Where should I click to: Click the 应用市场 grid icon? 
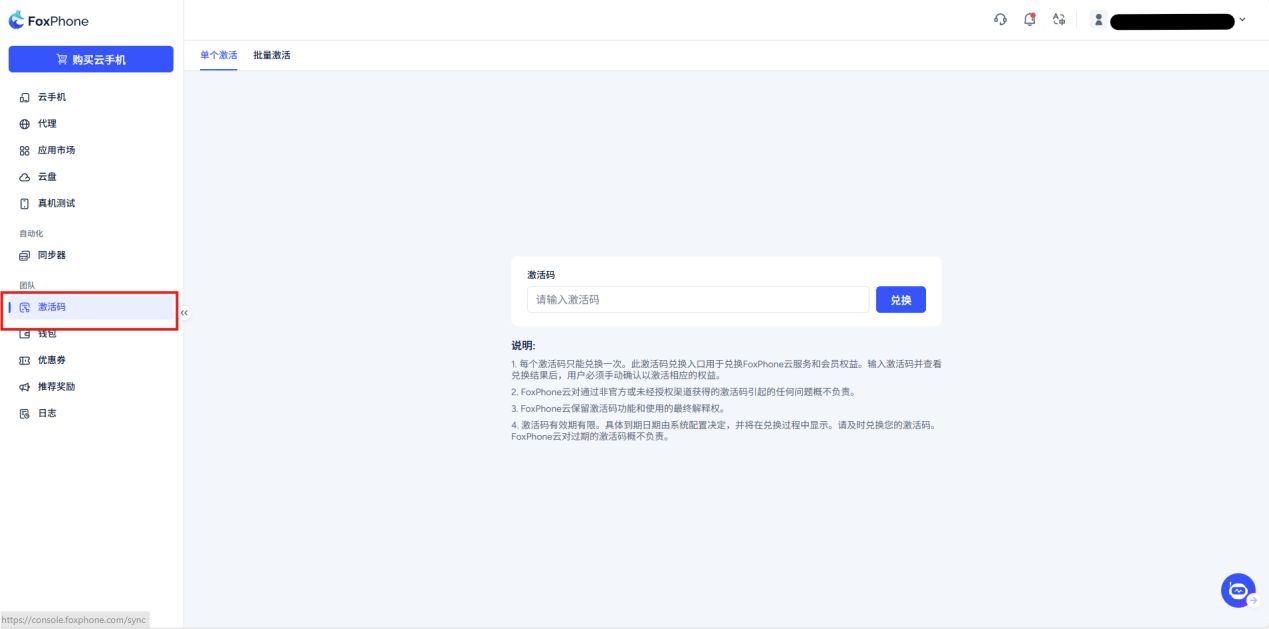tap(25, 151)
